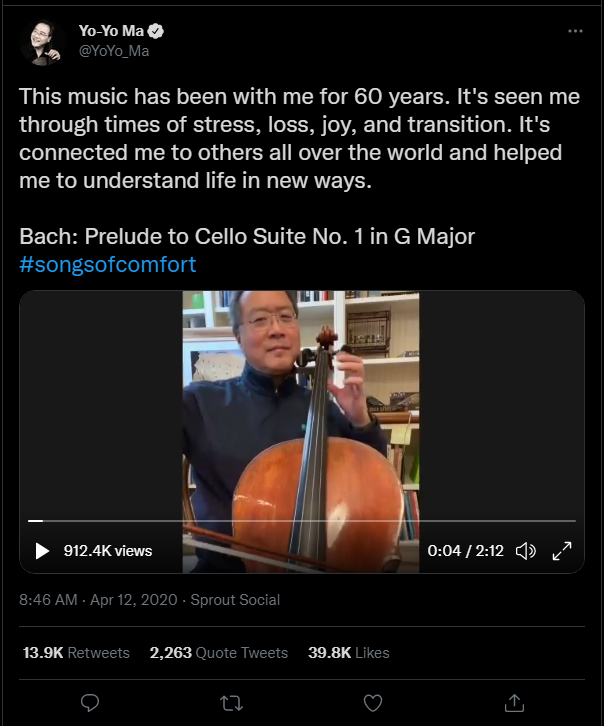The height and width of the screenshot is (726, 604).
Task: Open the #songsofcomfort hashtag link
Action: 107,265
